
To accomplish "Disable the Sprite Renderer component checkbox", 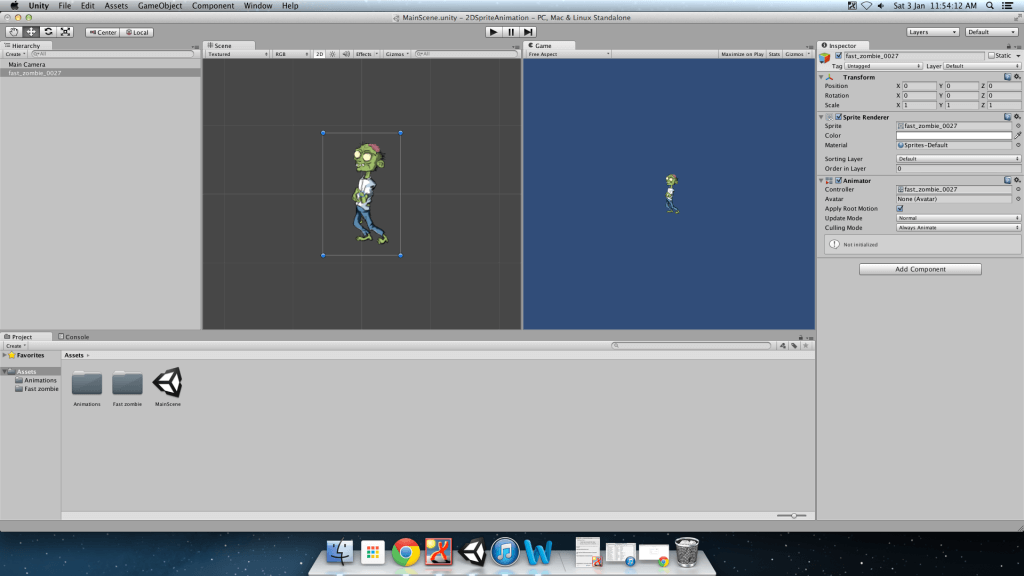I will coord(839,117).
